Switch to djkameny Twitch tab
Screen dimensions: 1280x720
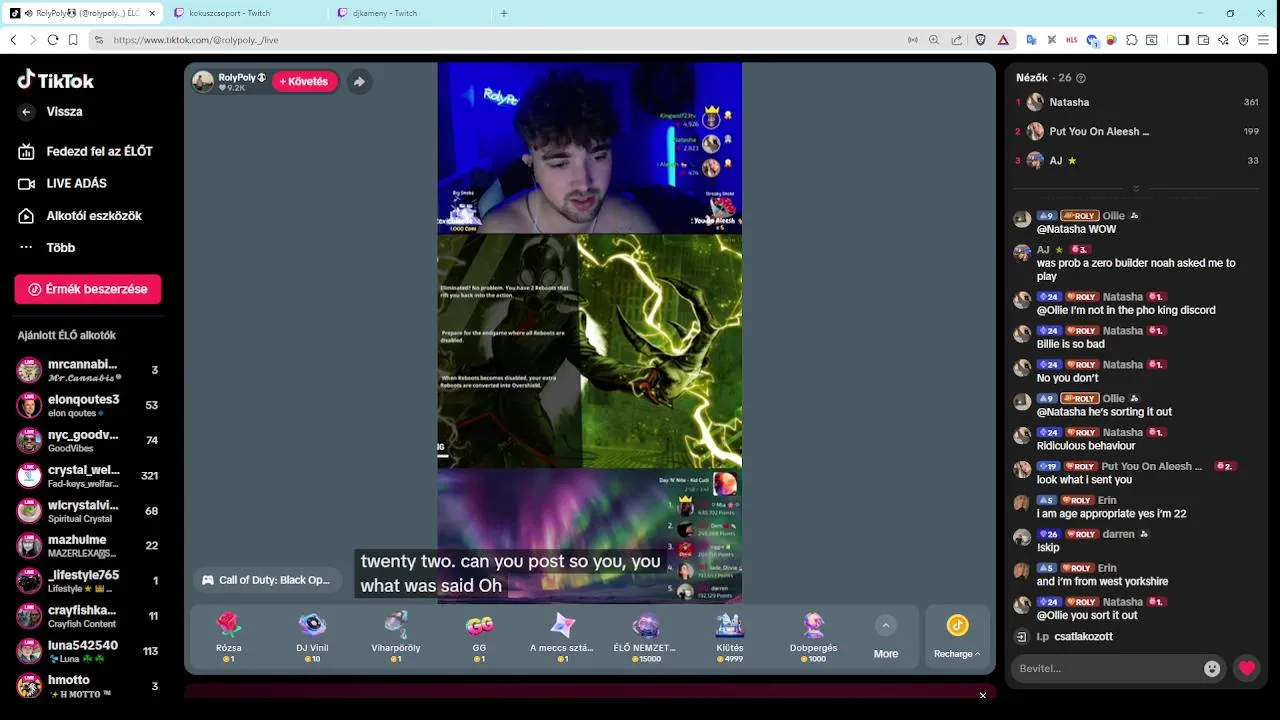[410, 13]
